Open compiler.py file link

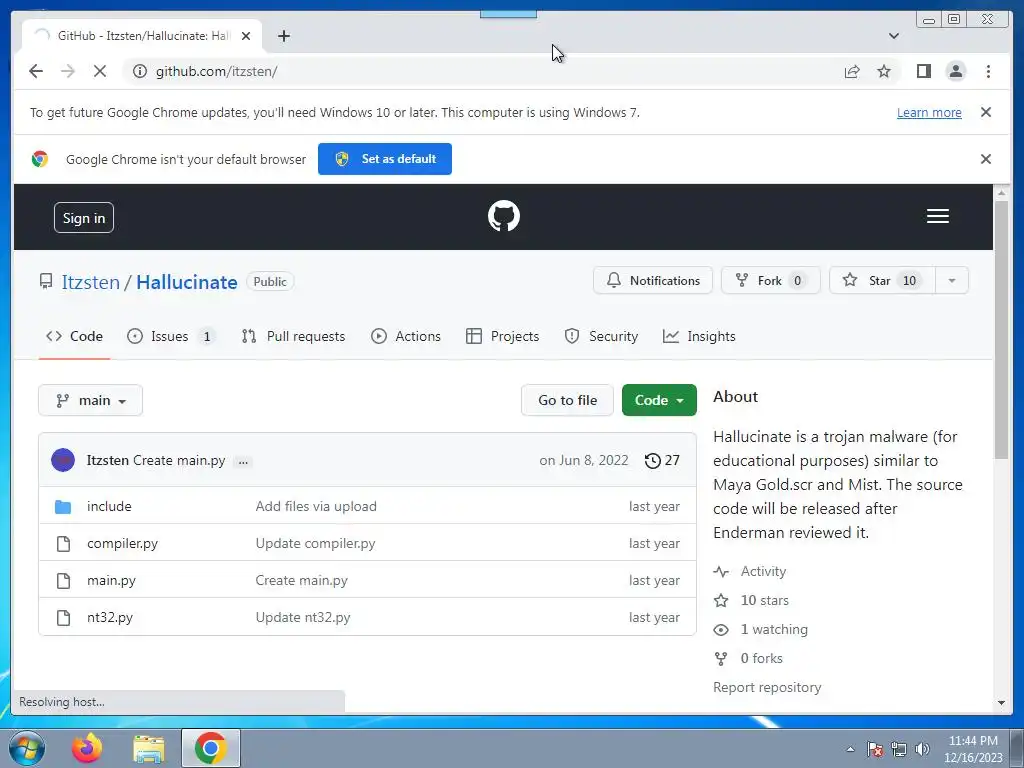(x=122, y=544)
